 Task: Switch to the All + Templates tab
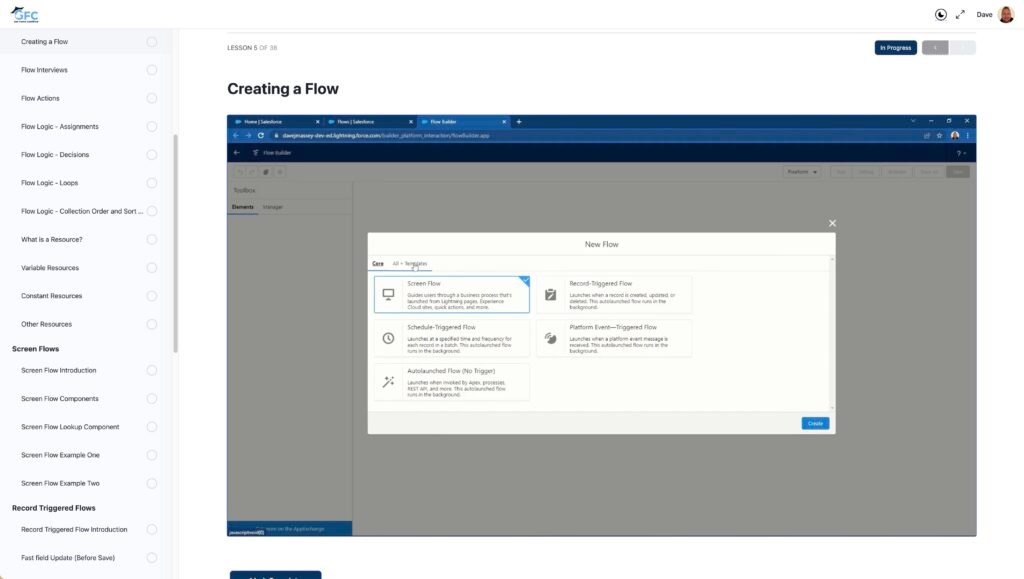coord(409,264)
